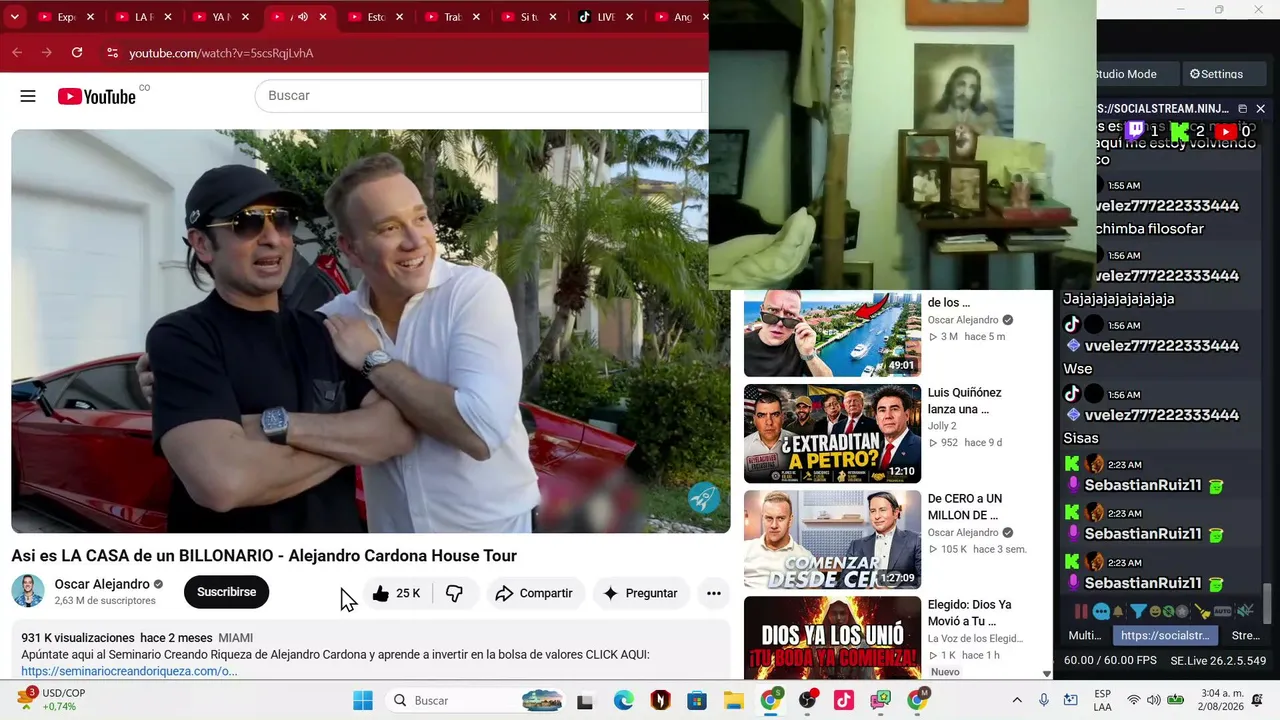This screenshot has height=720, width=1280.
Task: Select the 'Multi...' dock tab
Action: [x=1085, y=635]
